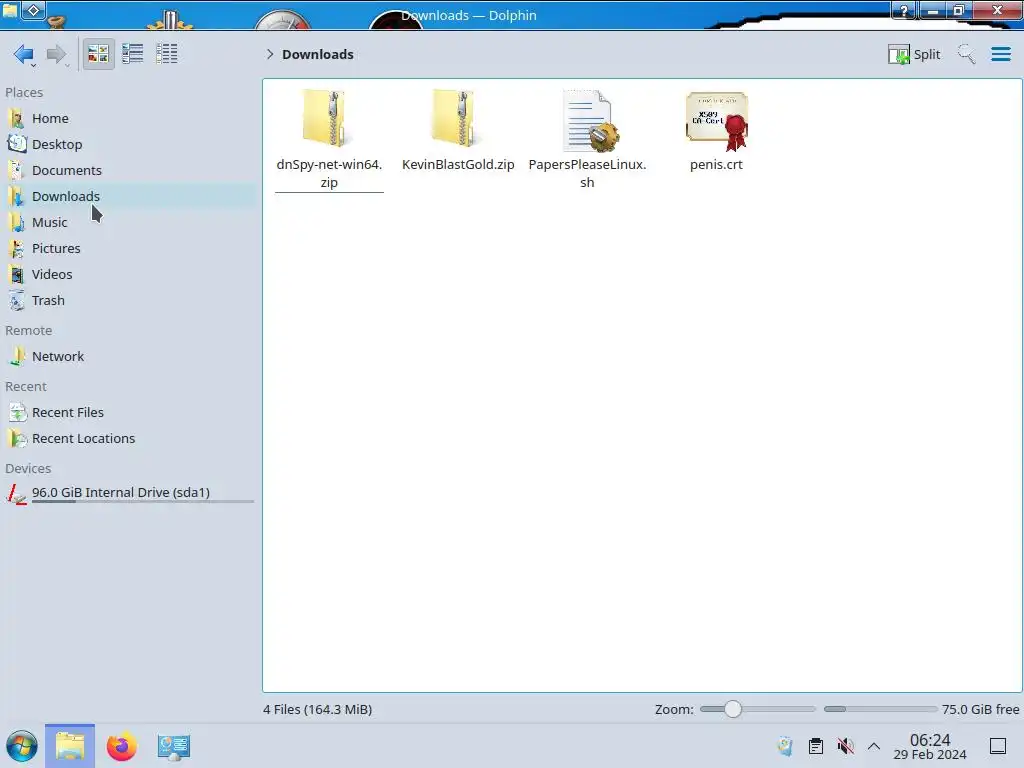Expand hidden system tray icons arrow
The width and height of the screenshot is (1024, 768).
pos(874,746)
